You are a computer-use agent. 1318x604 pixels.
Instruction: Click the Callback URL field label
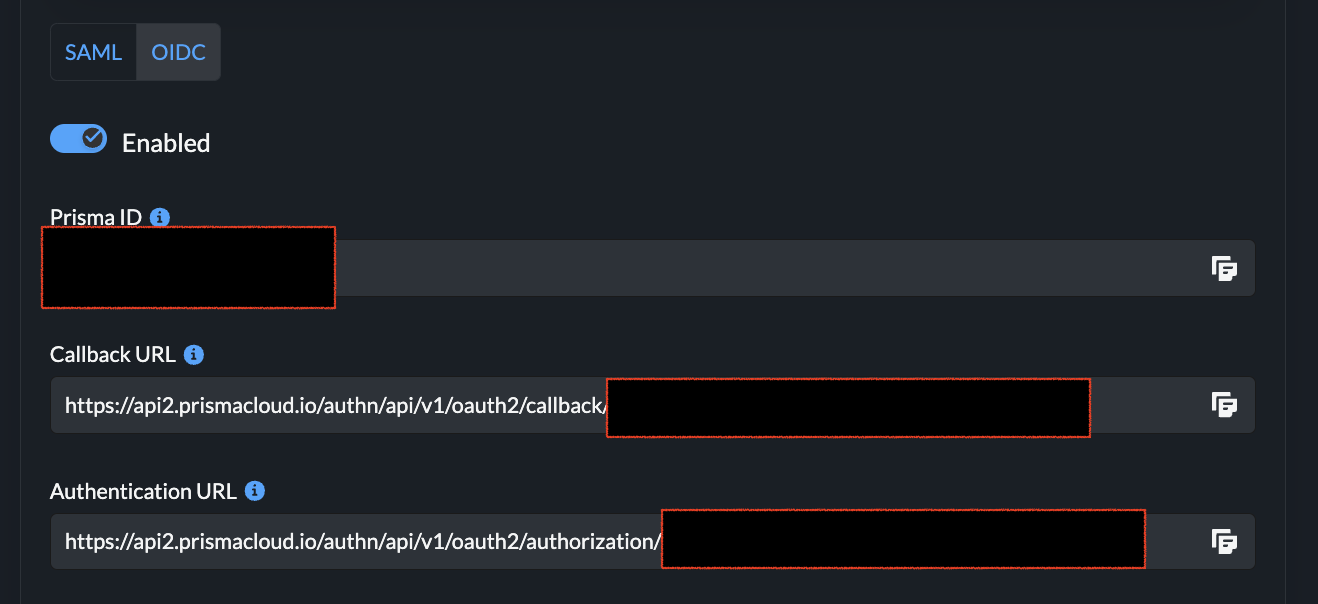pos(113,354)
